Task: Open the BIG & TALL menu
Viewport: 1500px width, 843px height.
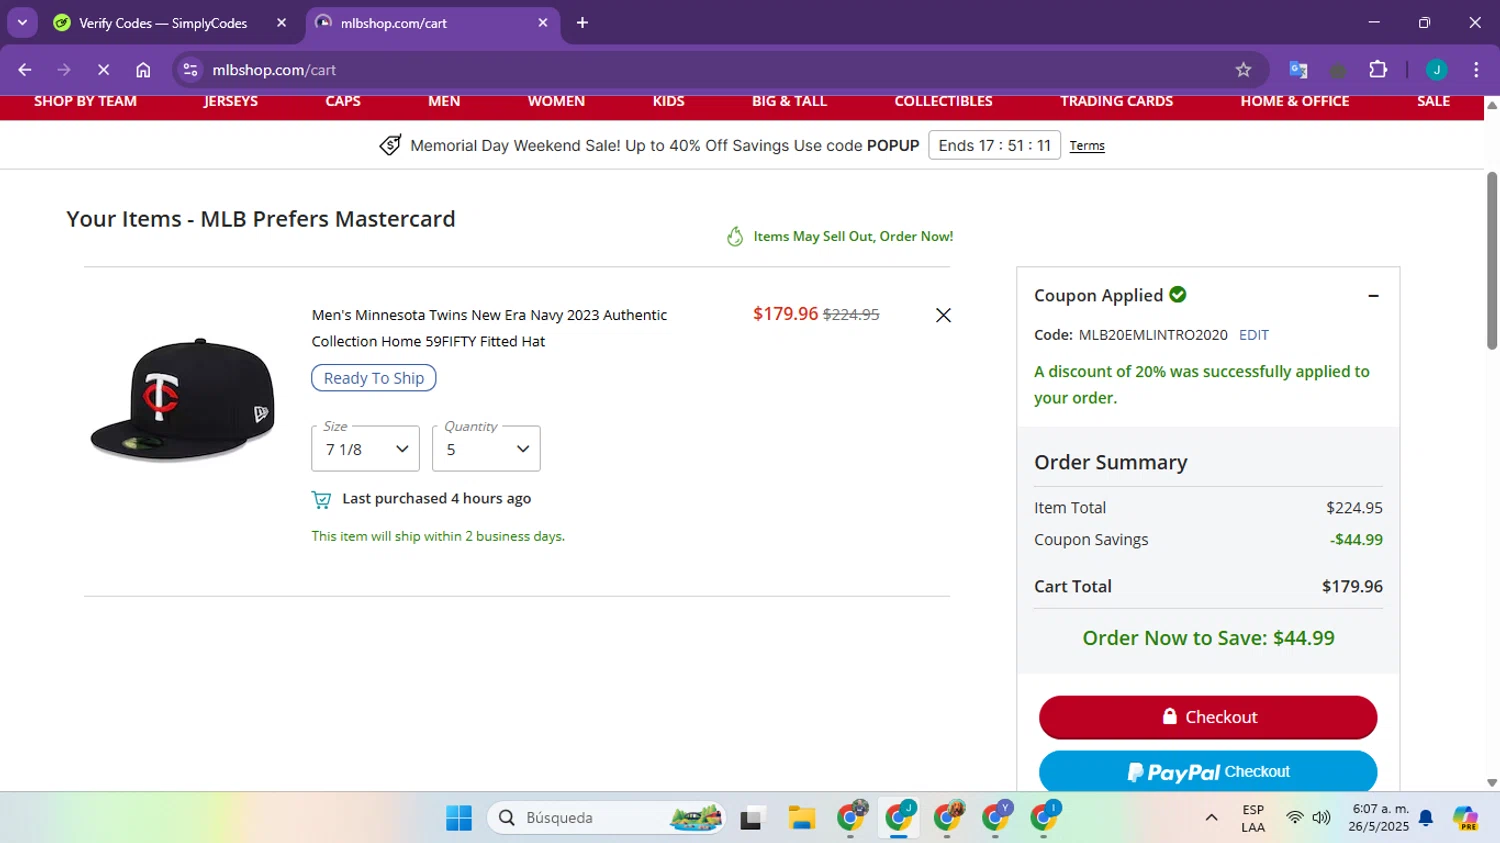Action: pyautogui.click(x=789, y=101)
